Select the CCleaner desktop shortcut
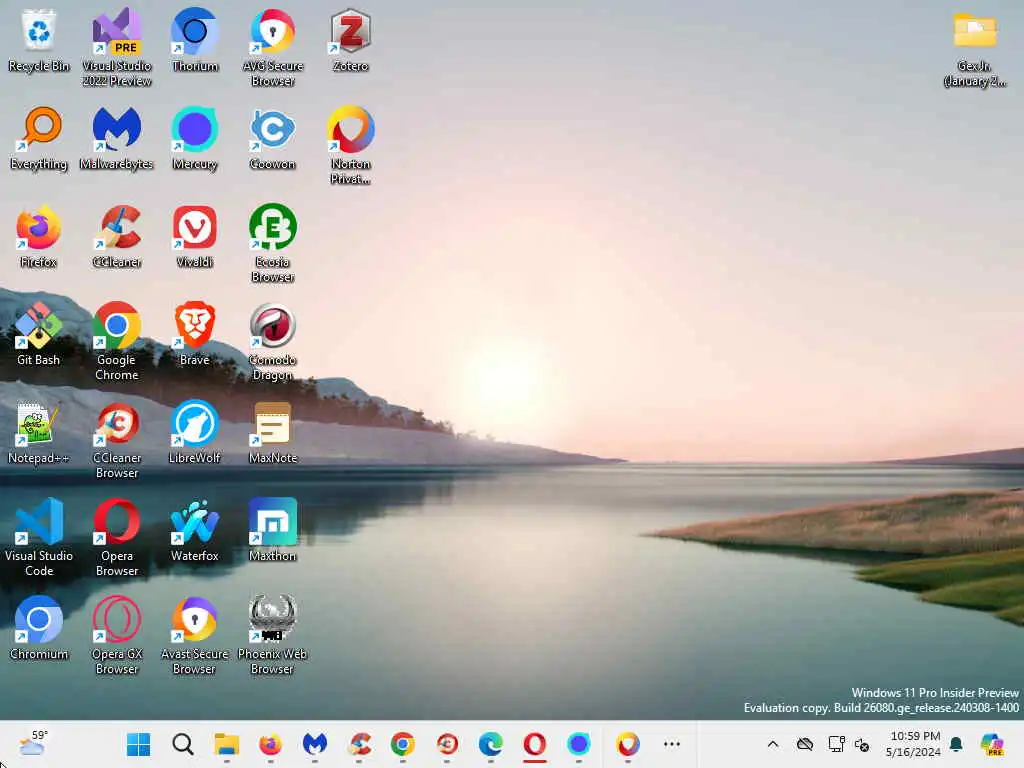Viewport: 1024px width, 768px height. click(117, 236)
